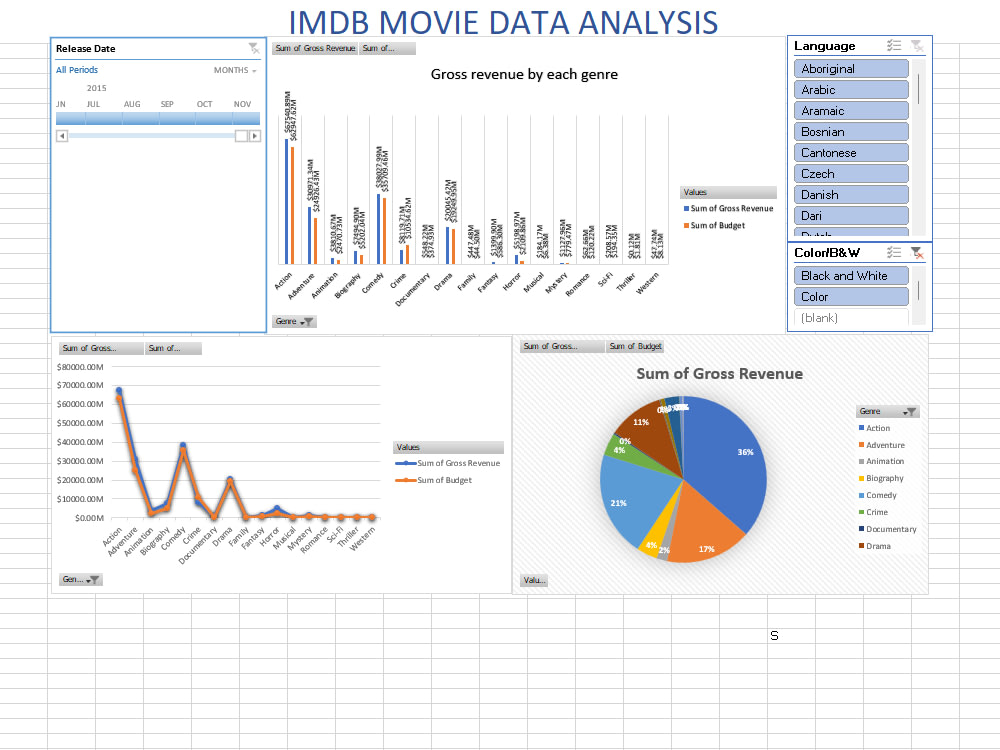Select the SEP 2015 tile on the timeline
The image size is (1000, 750).
[167, 117]
